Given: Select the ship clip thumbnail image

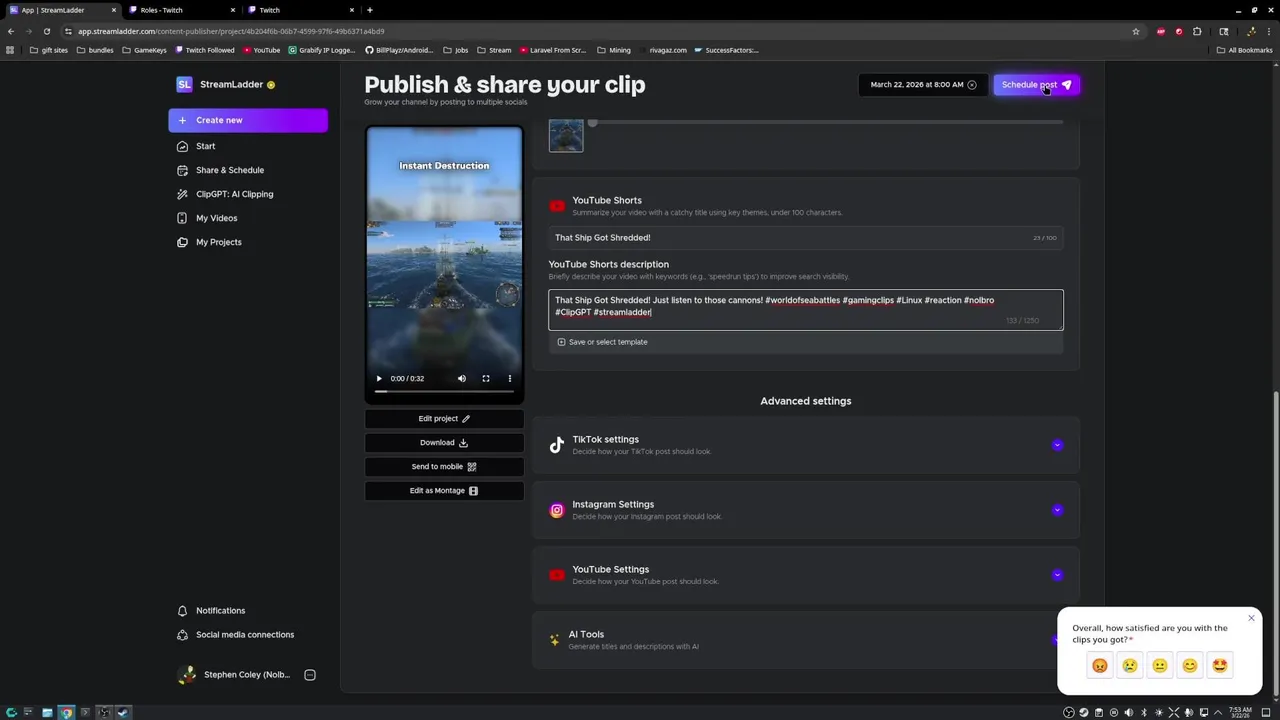Looking at the screenshot, I should point(566,136).
